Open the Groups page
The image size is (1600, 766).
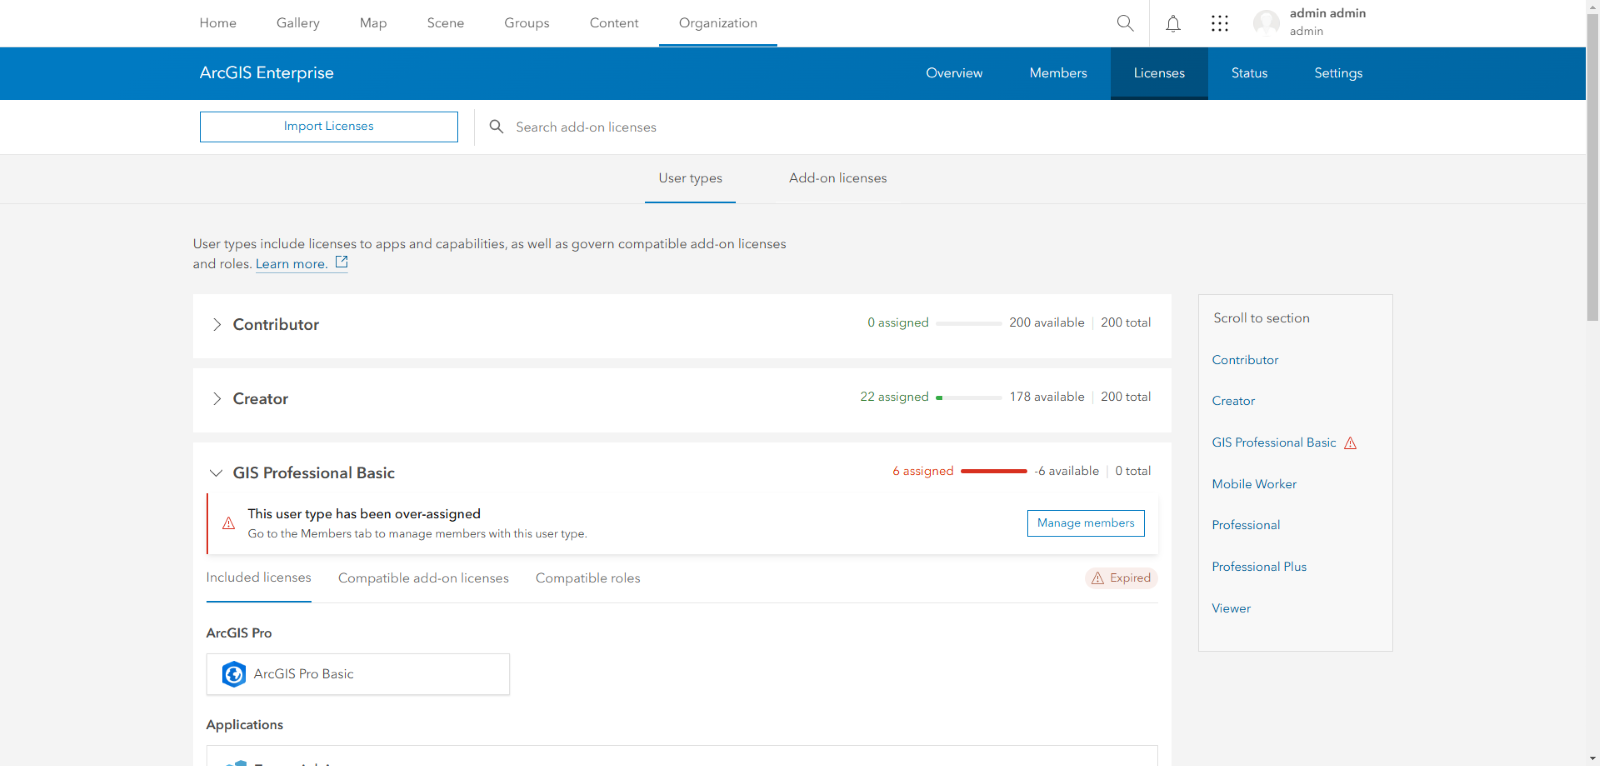click(x=527, y=23)
